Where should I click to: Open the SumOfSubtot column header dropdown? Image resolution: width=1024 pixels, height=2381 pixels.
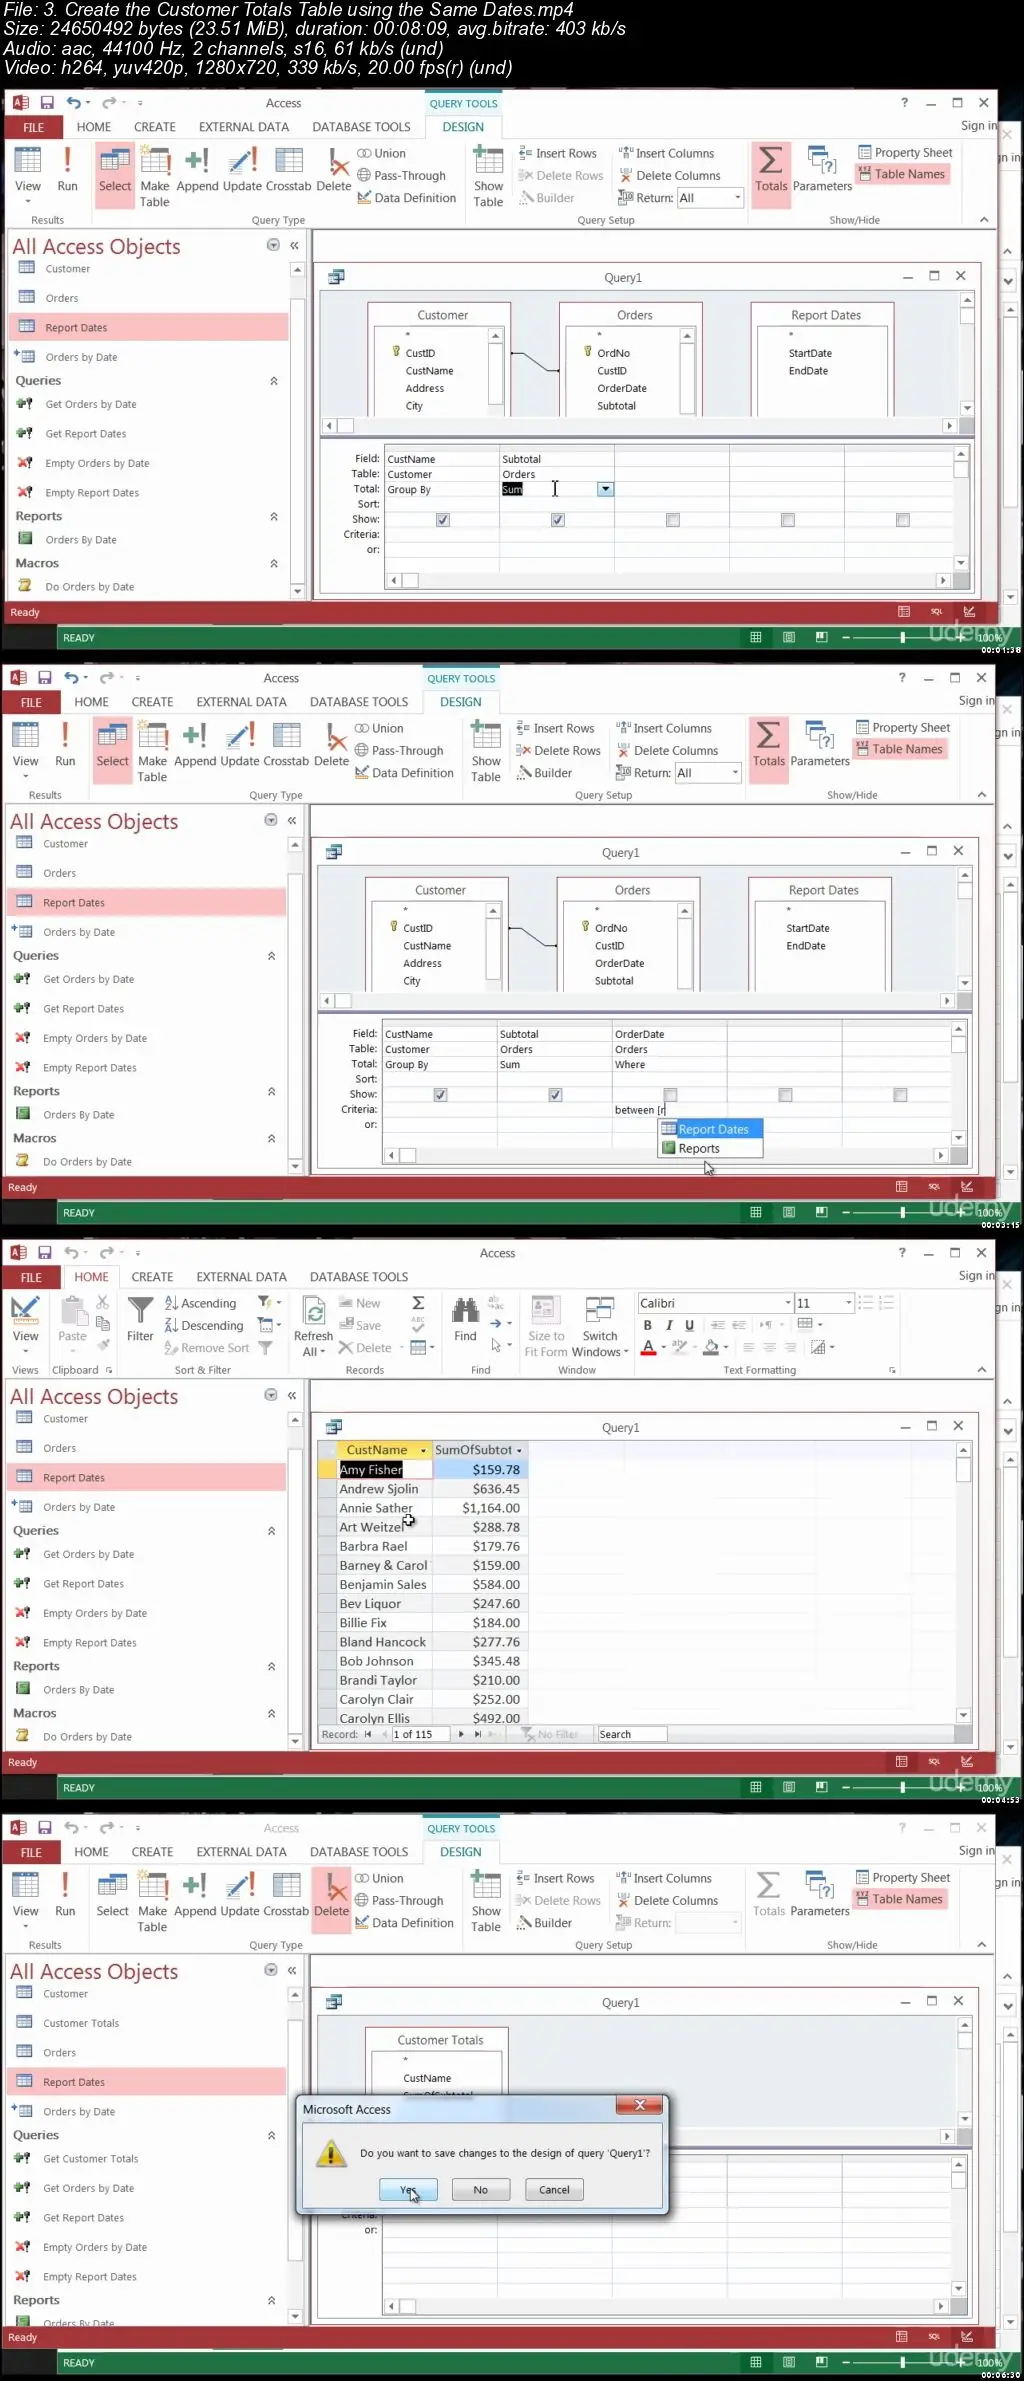(x=519, y=1450)
